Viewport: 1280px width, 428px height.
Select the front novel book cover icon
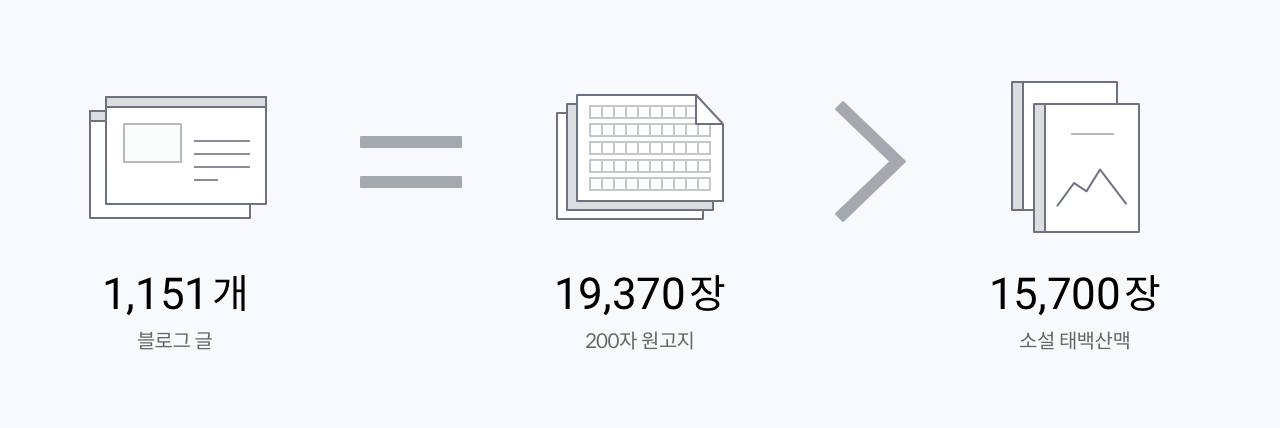coord(1086,168)
